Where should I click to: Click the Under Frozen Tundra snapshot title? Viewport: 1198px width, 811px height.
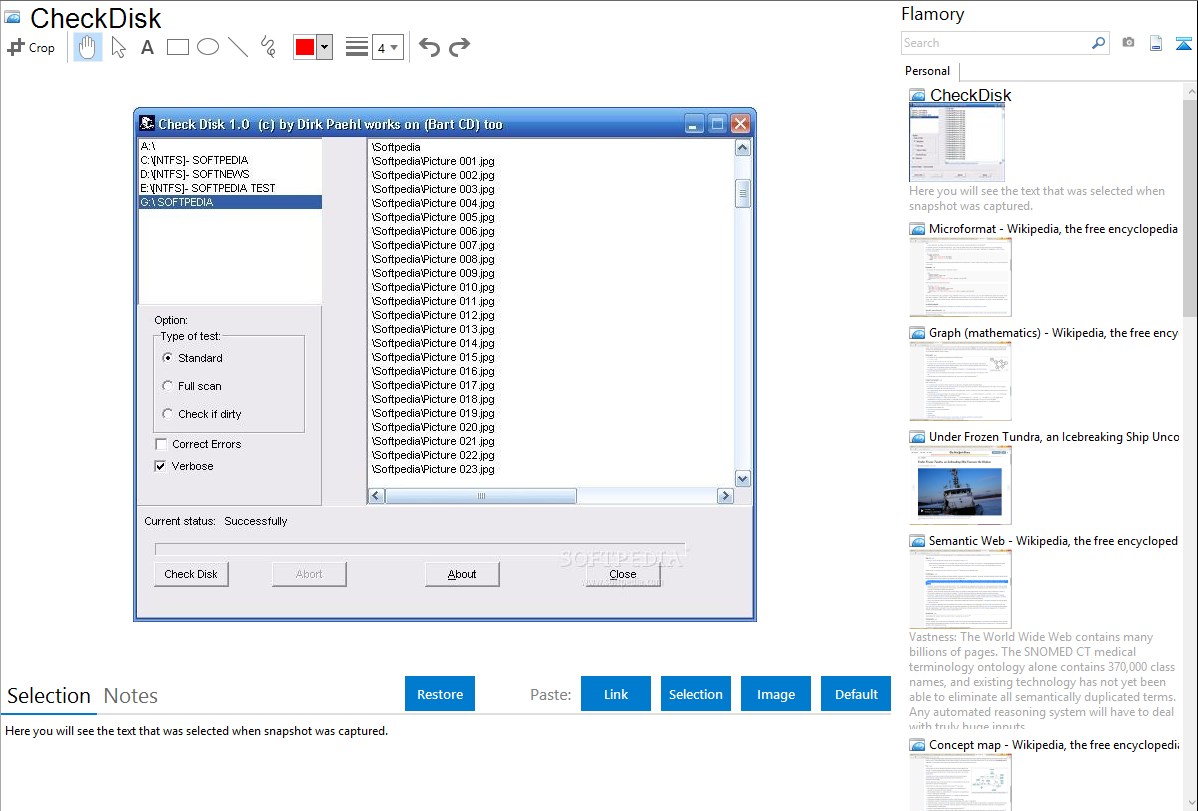pos(1054,436)
